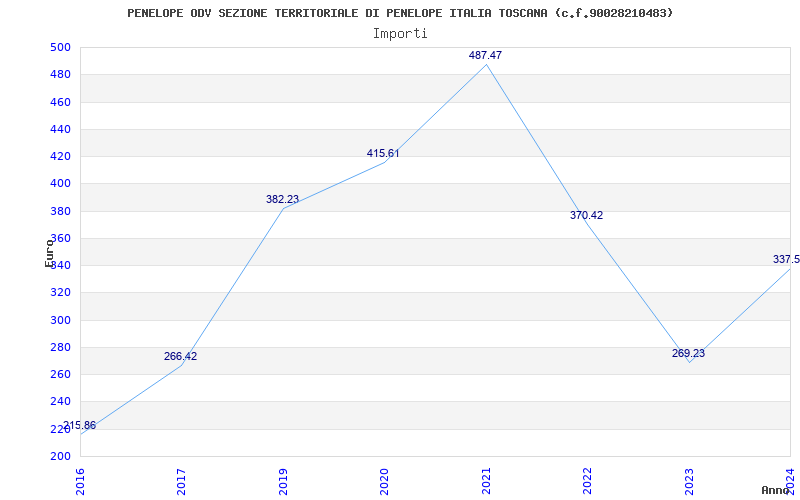Click the 215.86 data label

pos(79,426)
